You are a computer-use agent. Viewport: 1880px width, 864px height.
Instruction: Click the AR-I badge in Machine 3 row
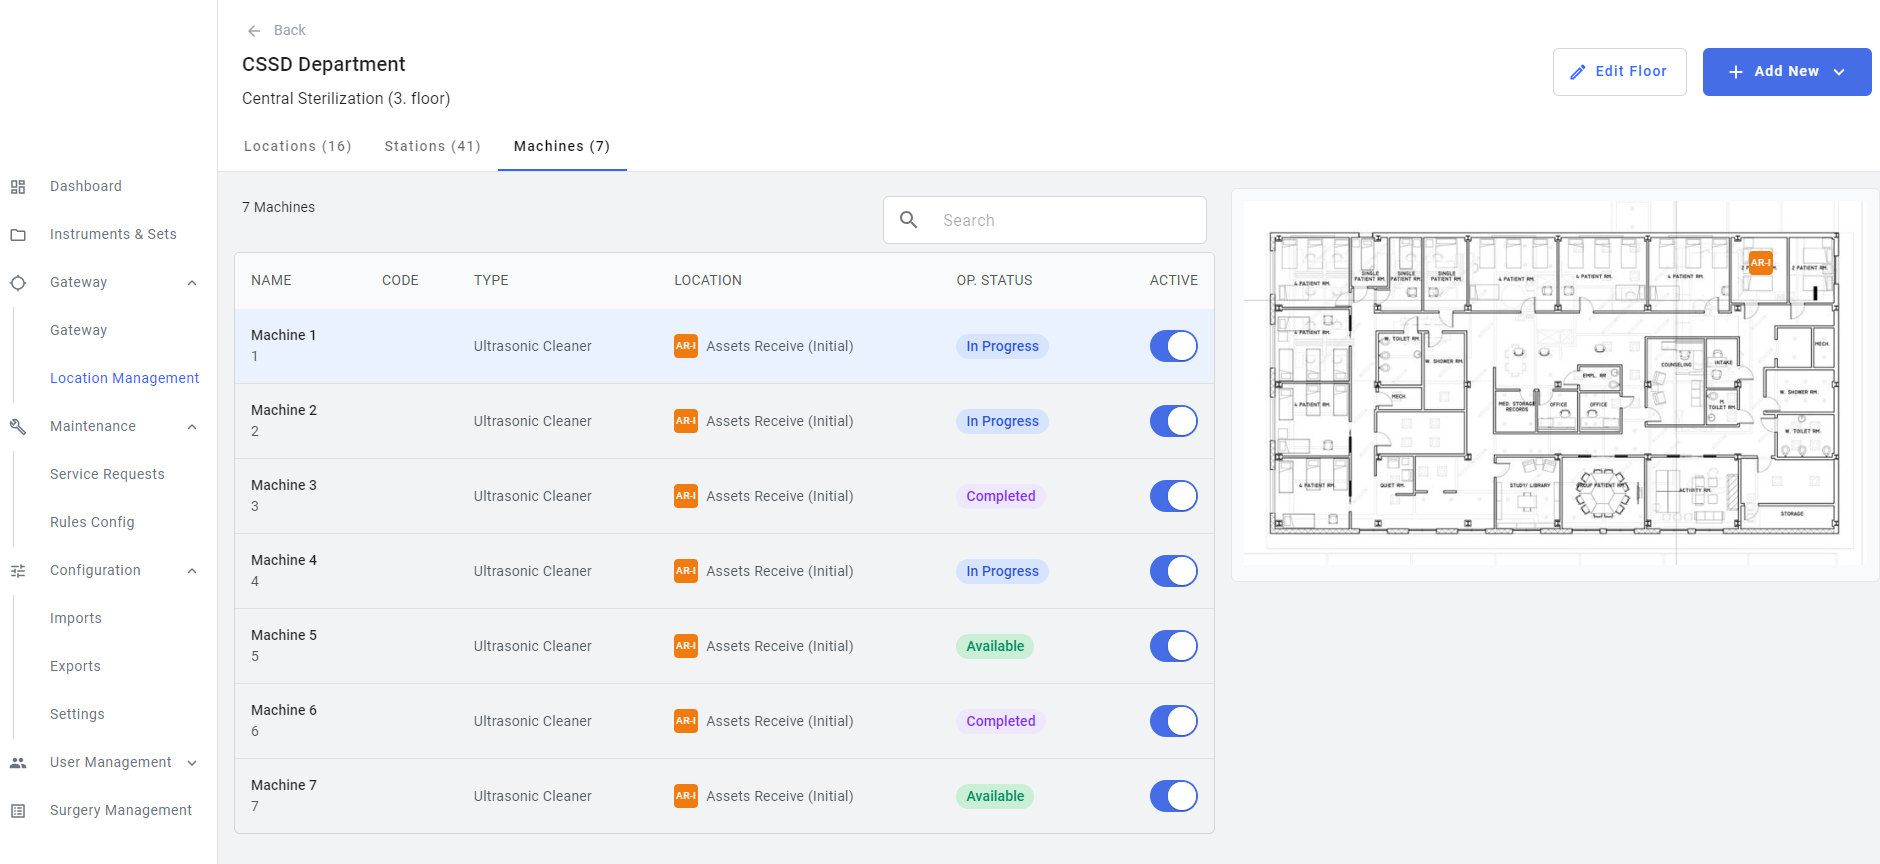(x=686, y=496)
